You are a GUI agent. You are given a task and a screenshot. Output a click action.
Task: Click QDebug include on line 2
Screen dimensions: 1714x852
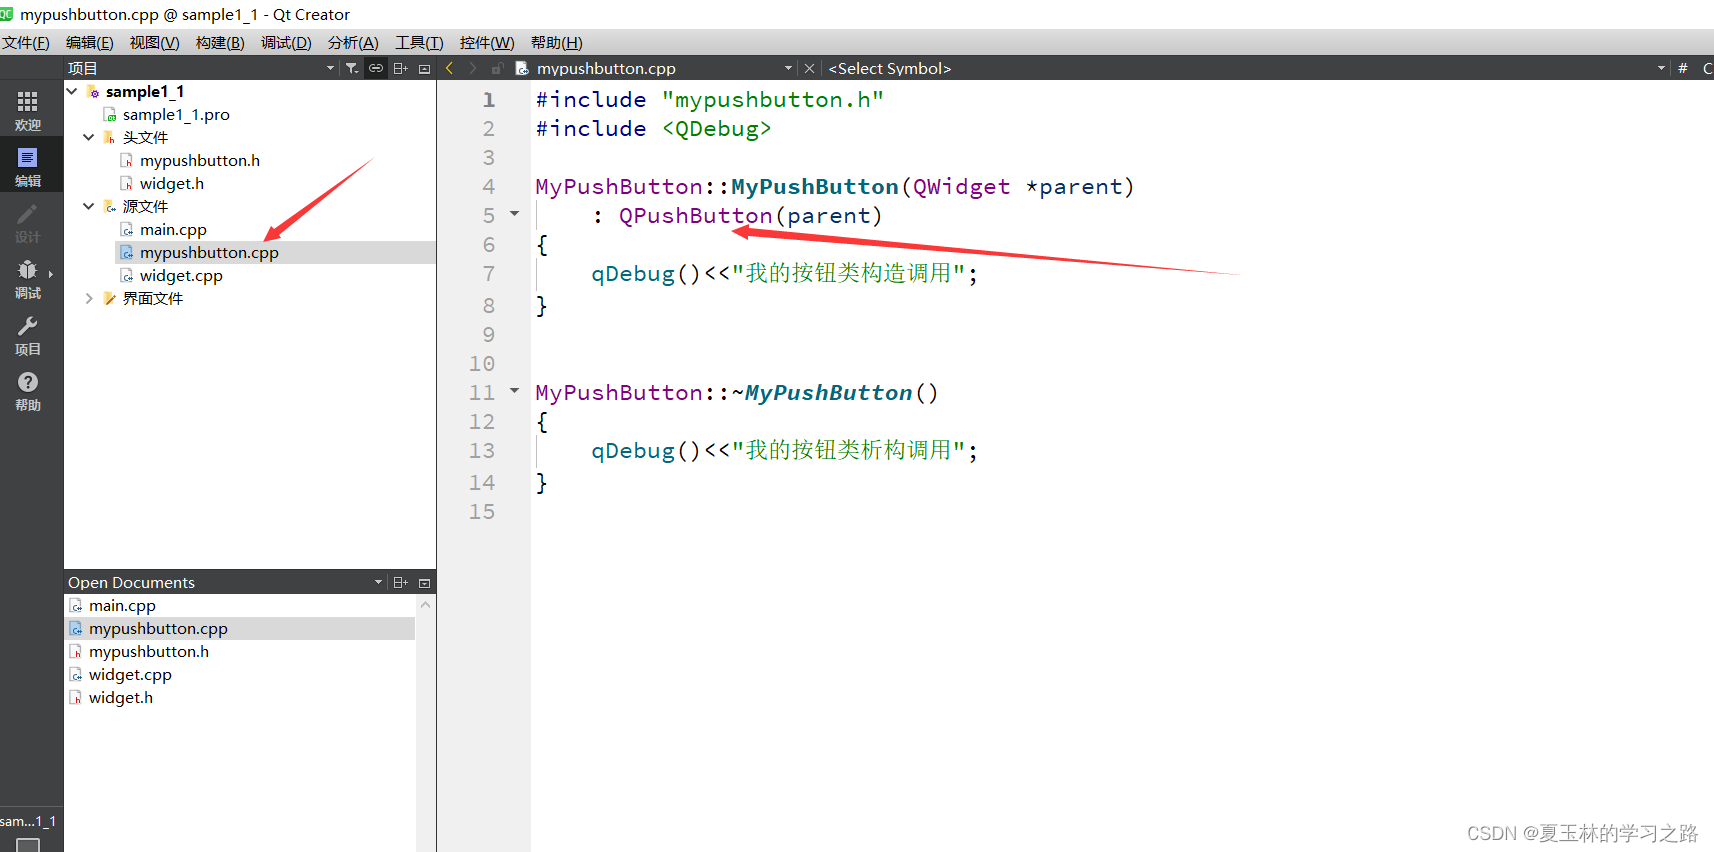[716, 128]
